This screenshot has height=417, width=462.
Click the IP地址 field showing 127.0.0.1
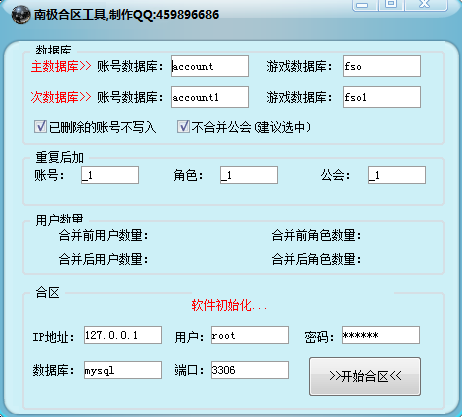pos(123,335)
